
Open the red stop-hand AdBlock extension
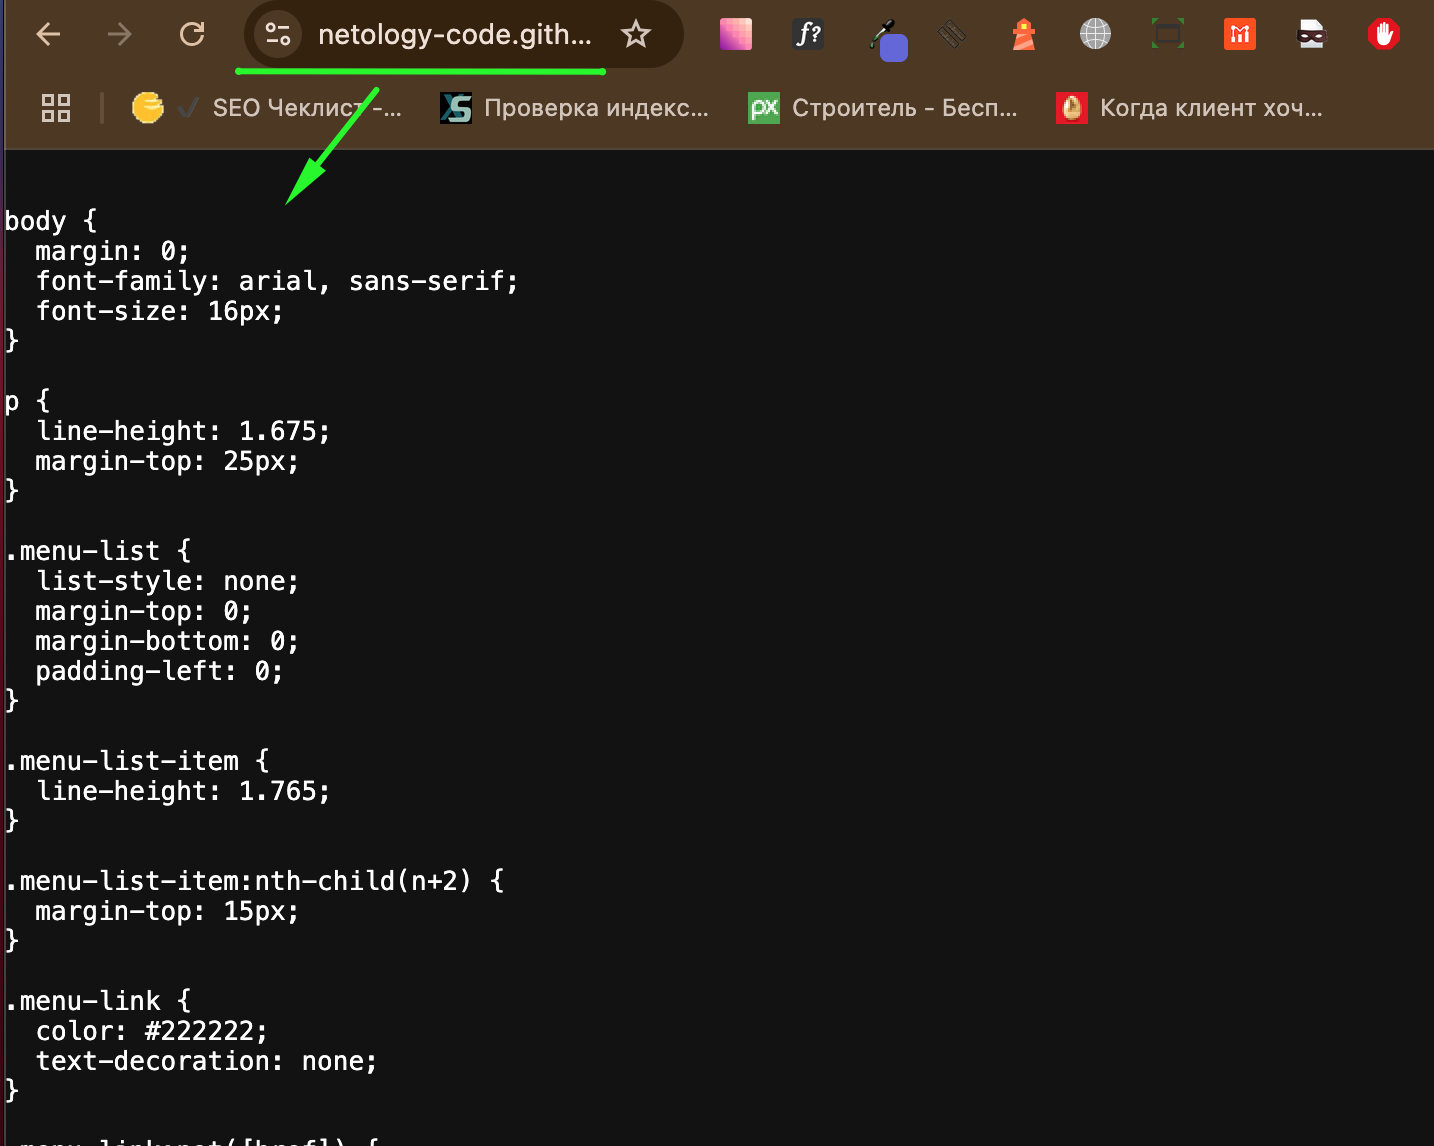tap(1384, 35)
